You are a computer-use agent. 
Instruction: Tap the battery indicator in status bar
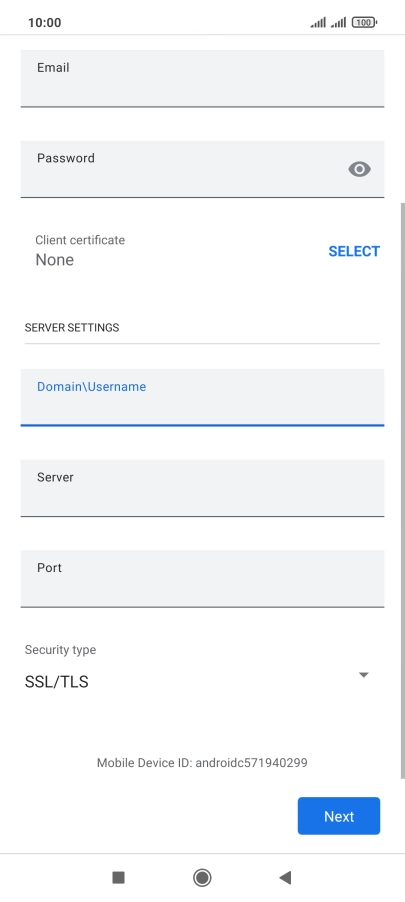pyautogui.click(x=364, y=22)
